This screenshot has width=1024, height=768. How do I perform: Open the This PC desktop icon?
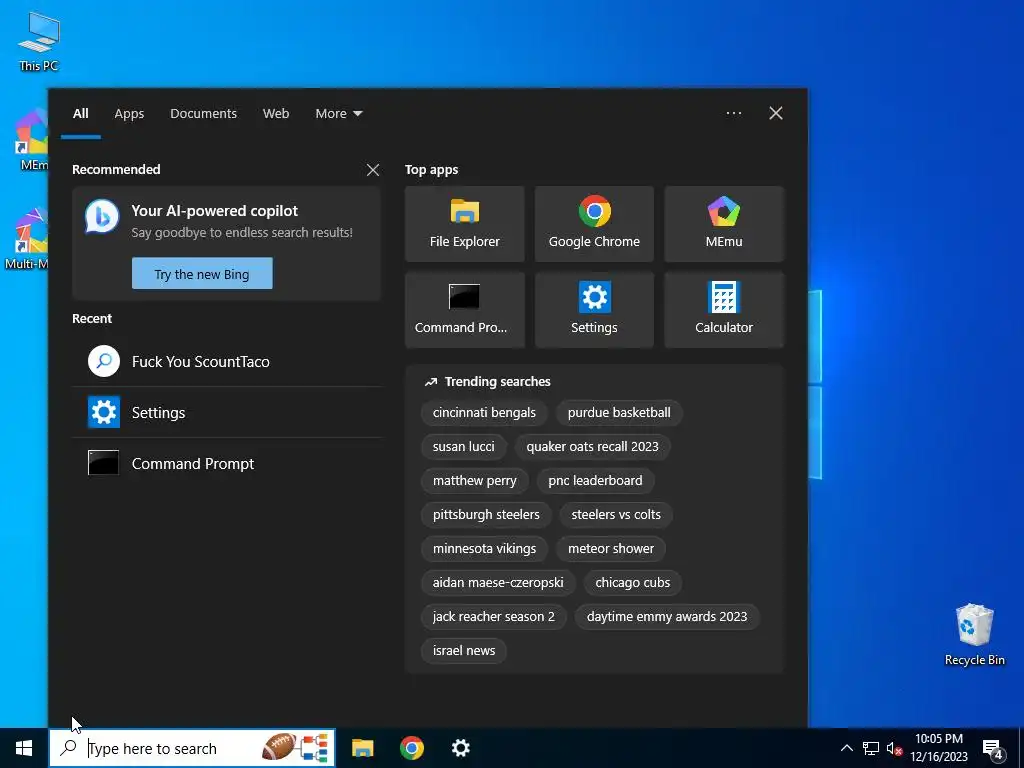(x=38, y=41)
